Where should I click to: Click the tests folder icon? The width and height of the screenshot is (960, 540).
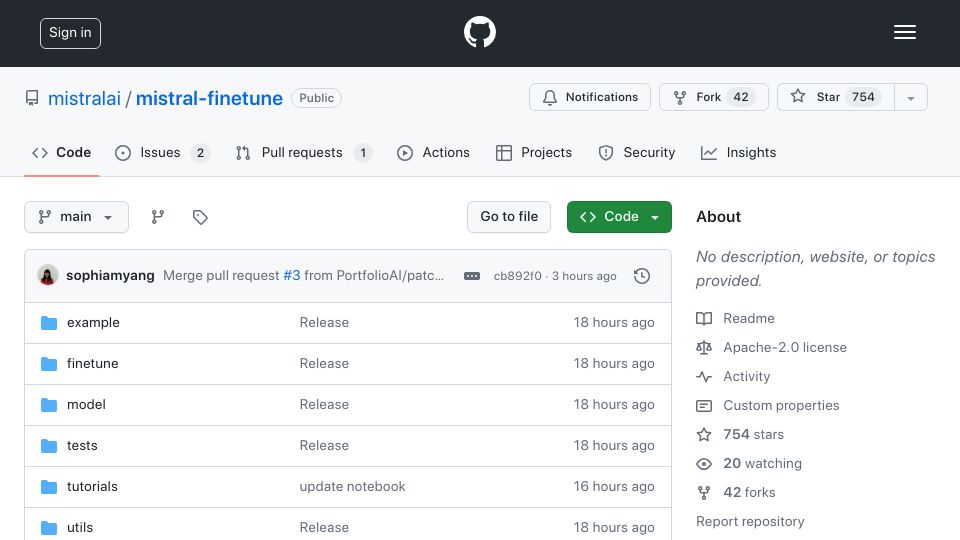[49, 446]
